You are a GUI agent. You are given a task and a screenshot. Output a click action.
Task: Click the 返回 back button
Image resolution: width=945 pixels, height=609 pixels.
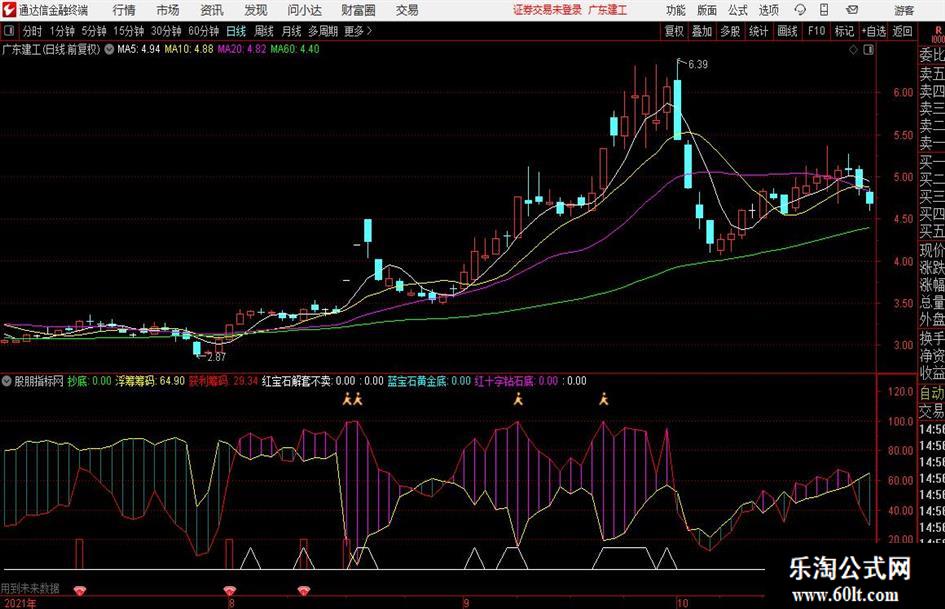point(902,31)
